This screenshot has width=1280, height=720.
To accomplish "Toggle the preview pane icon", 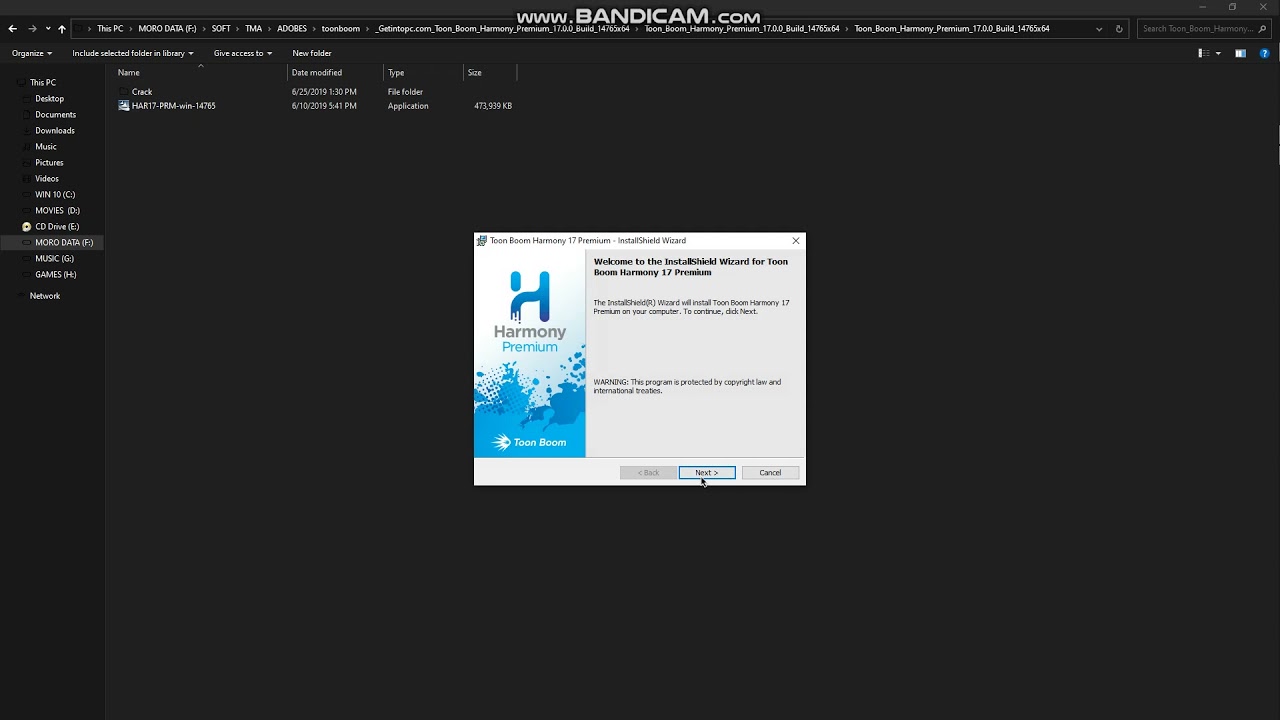I will (1240, 53).
